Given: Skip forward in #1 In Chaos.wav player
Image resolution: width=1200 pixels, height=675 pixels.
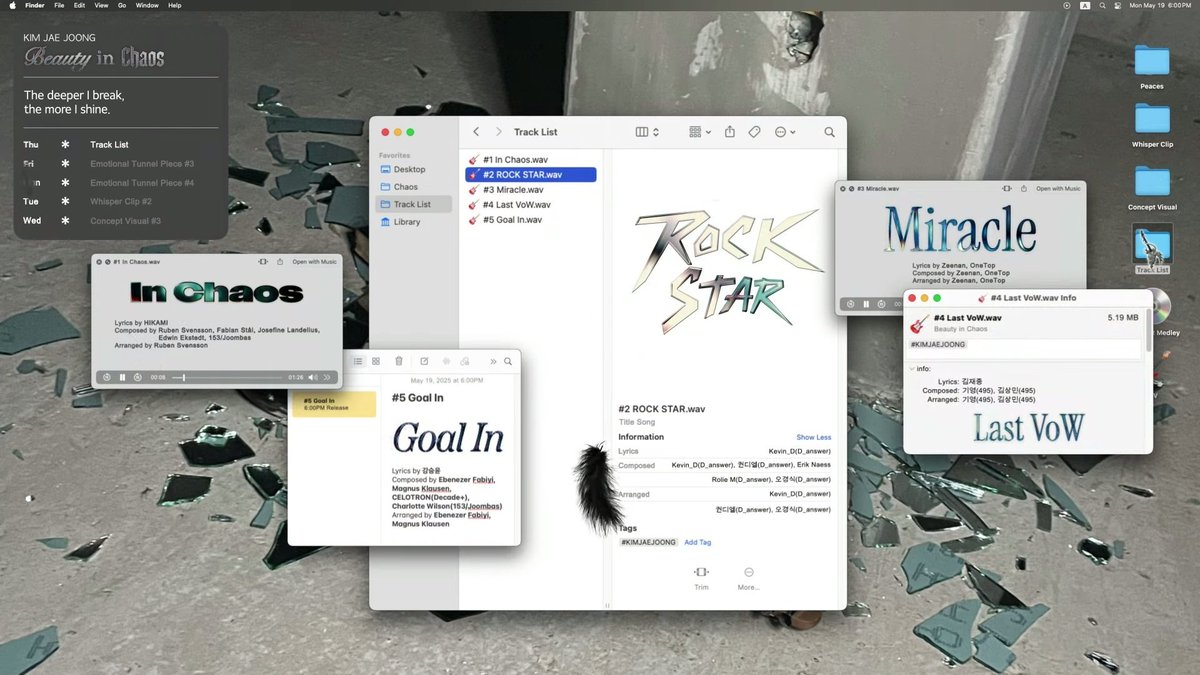Looking at the screenshot, I should 138,377.
